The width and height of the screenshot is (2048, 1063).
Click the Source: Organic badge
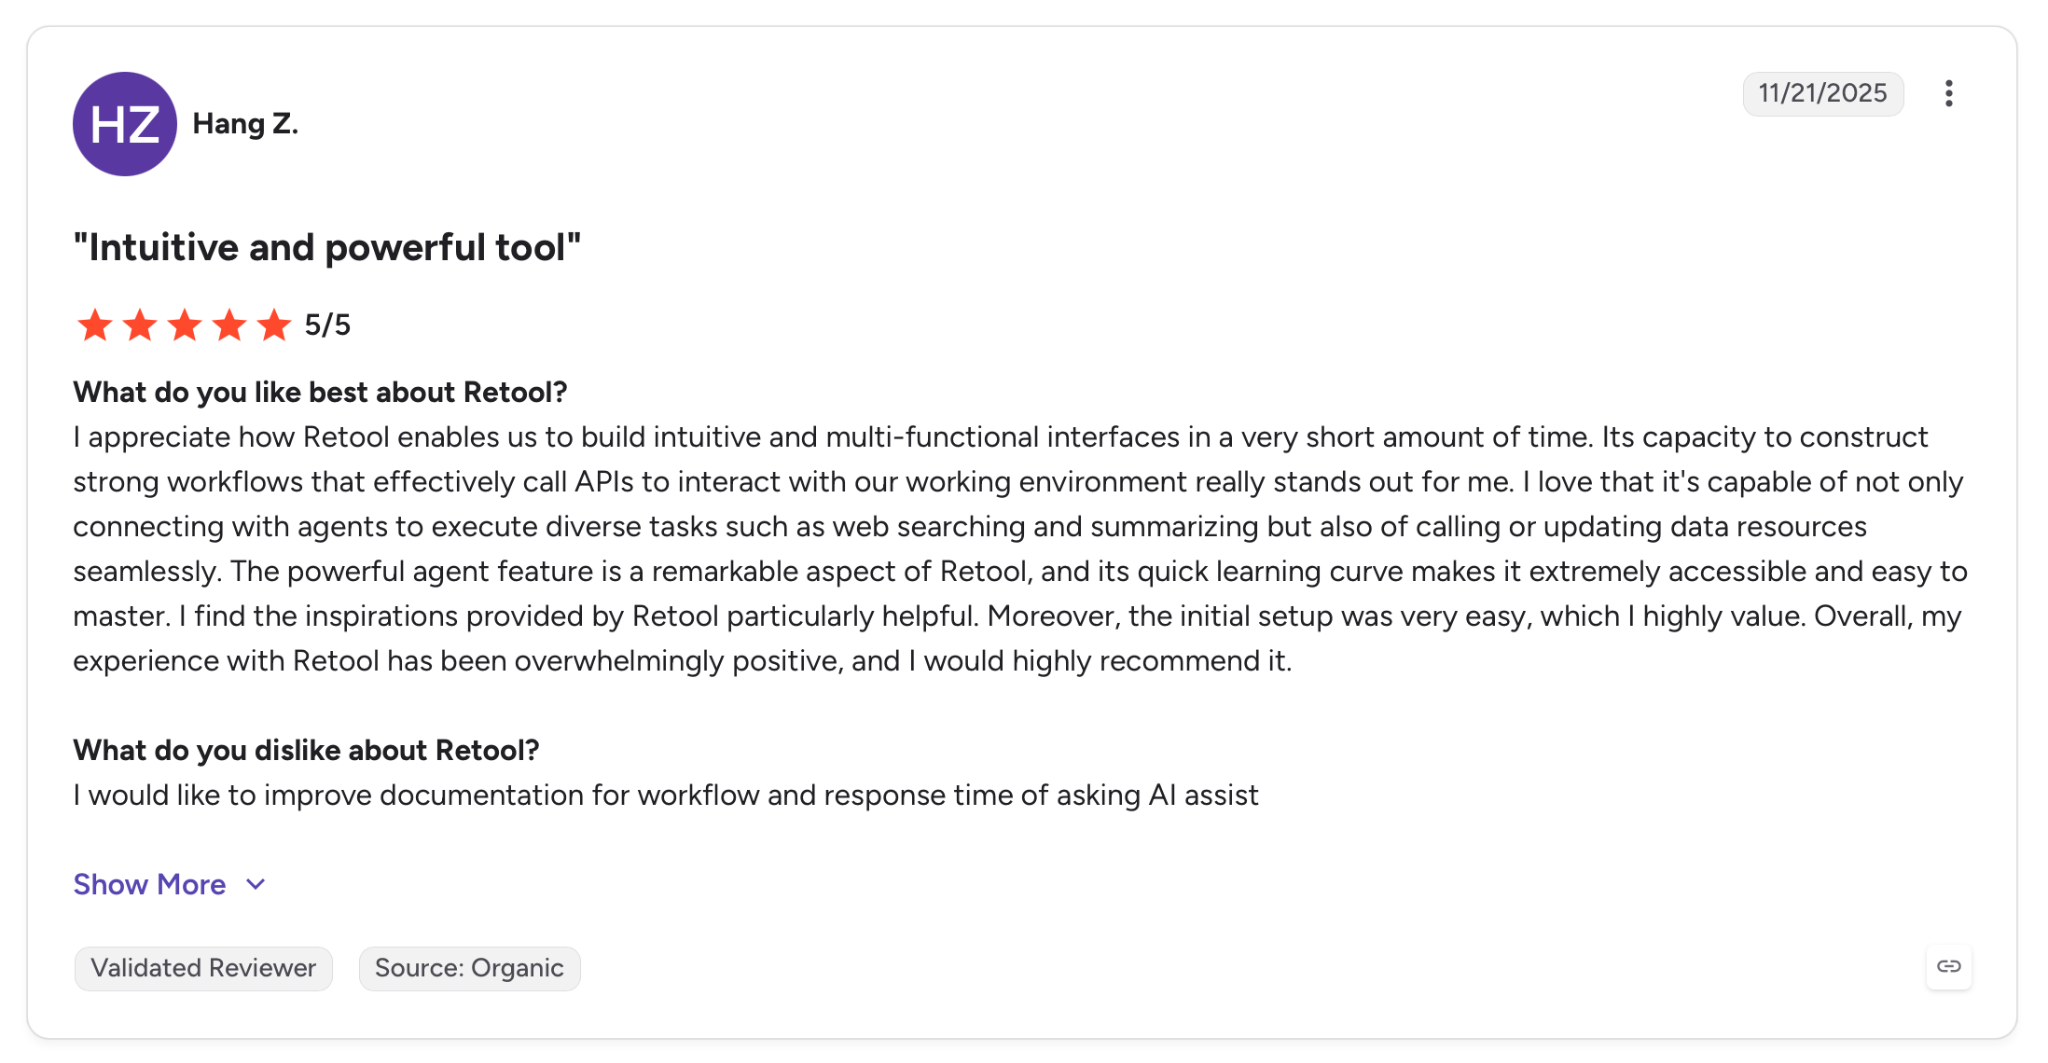coord(469,968)
